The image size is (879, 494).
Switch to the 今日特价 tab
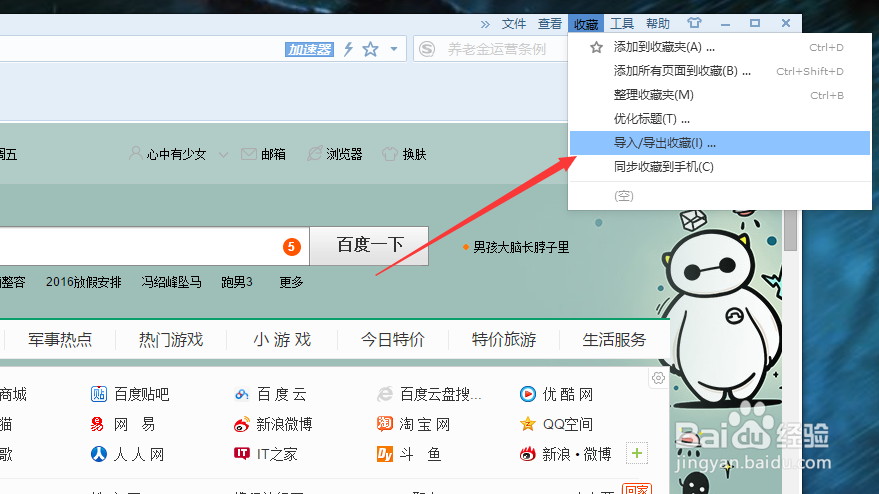pyautogui.click(x=393, y=340)
